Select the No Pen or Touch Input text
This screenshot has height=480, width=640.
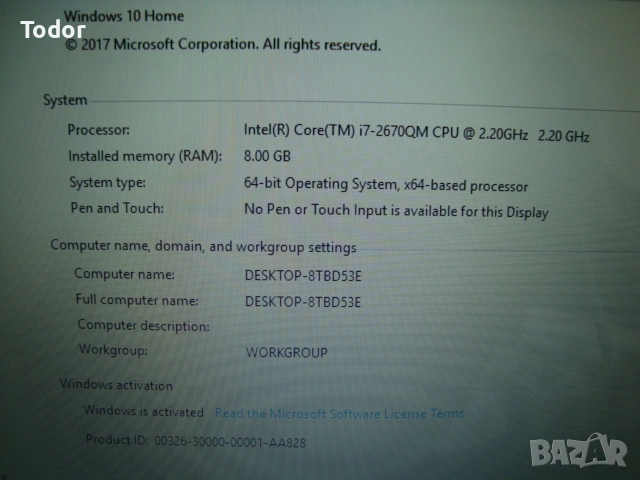coord(396,211)
